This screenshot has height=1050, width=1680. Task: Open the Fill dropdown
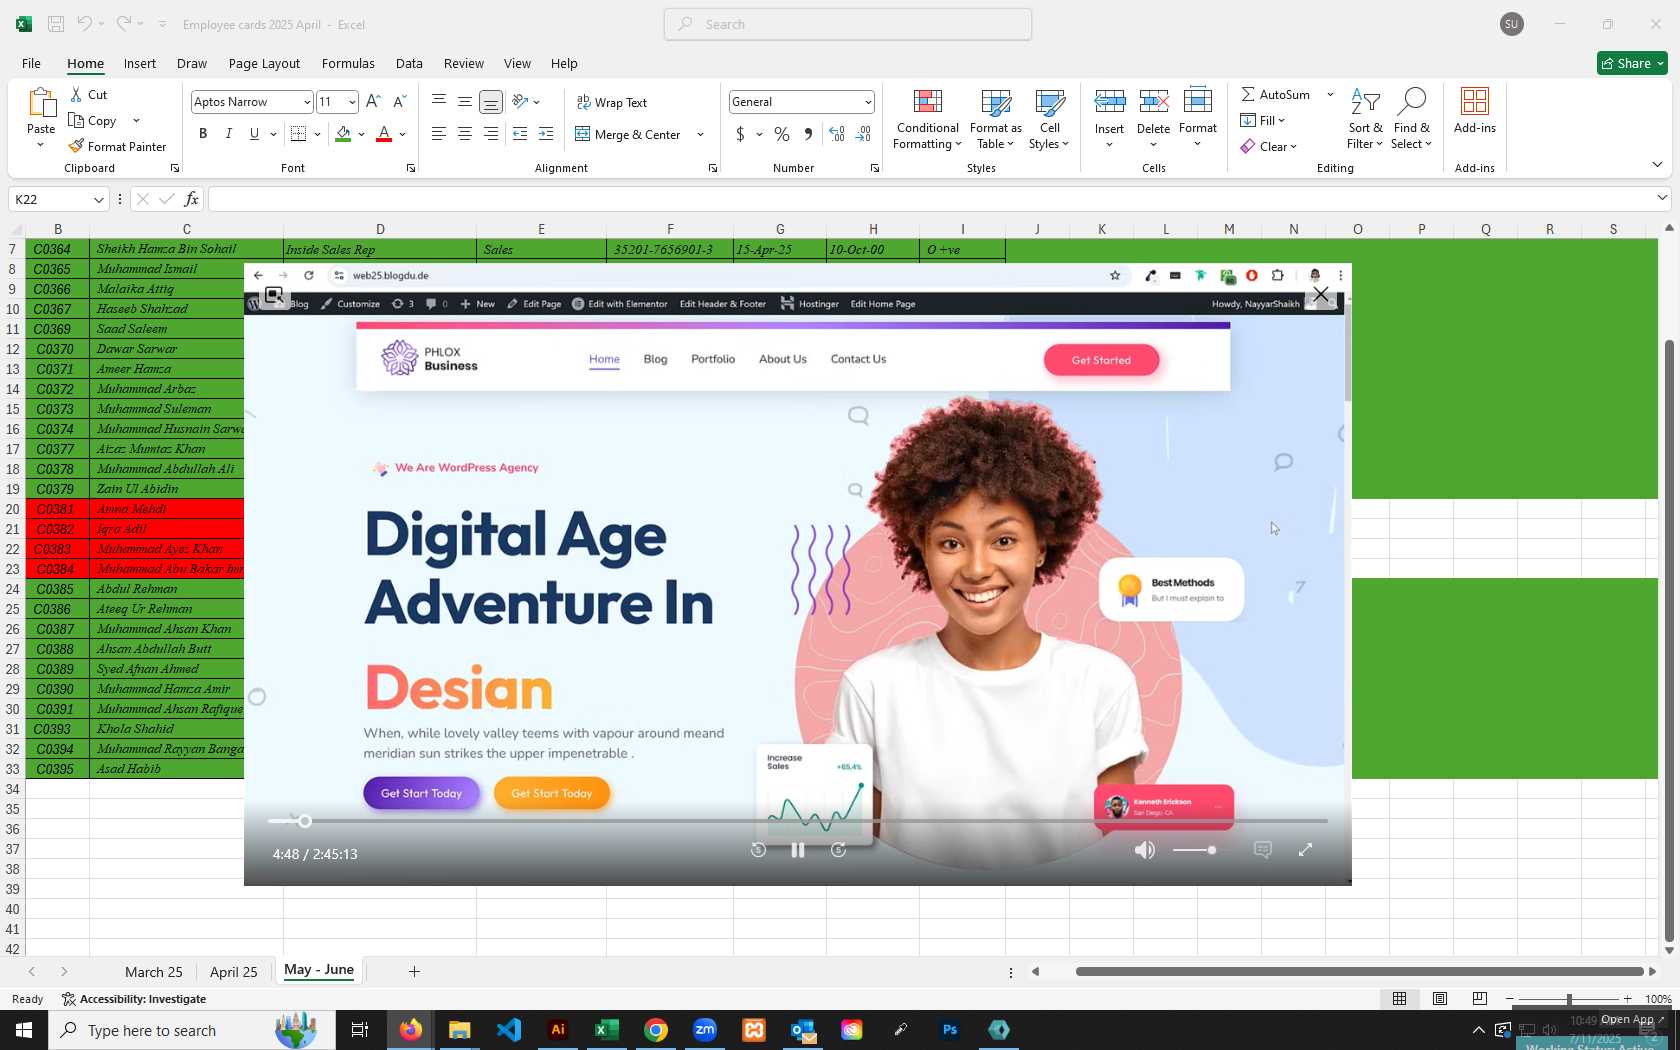click(x=1263, y=120)
